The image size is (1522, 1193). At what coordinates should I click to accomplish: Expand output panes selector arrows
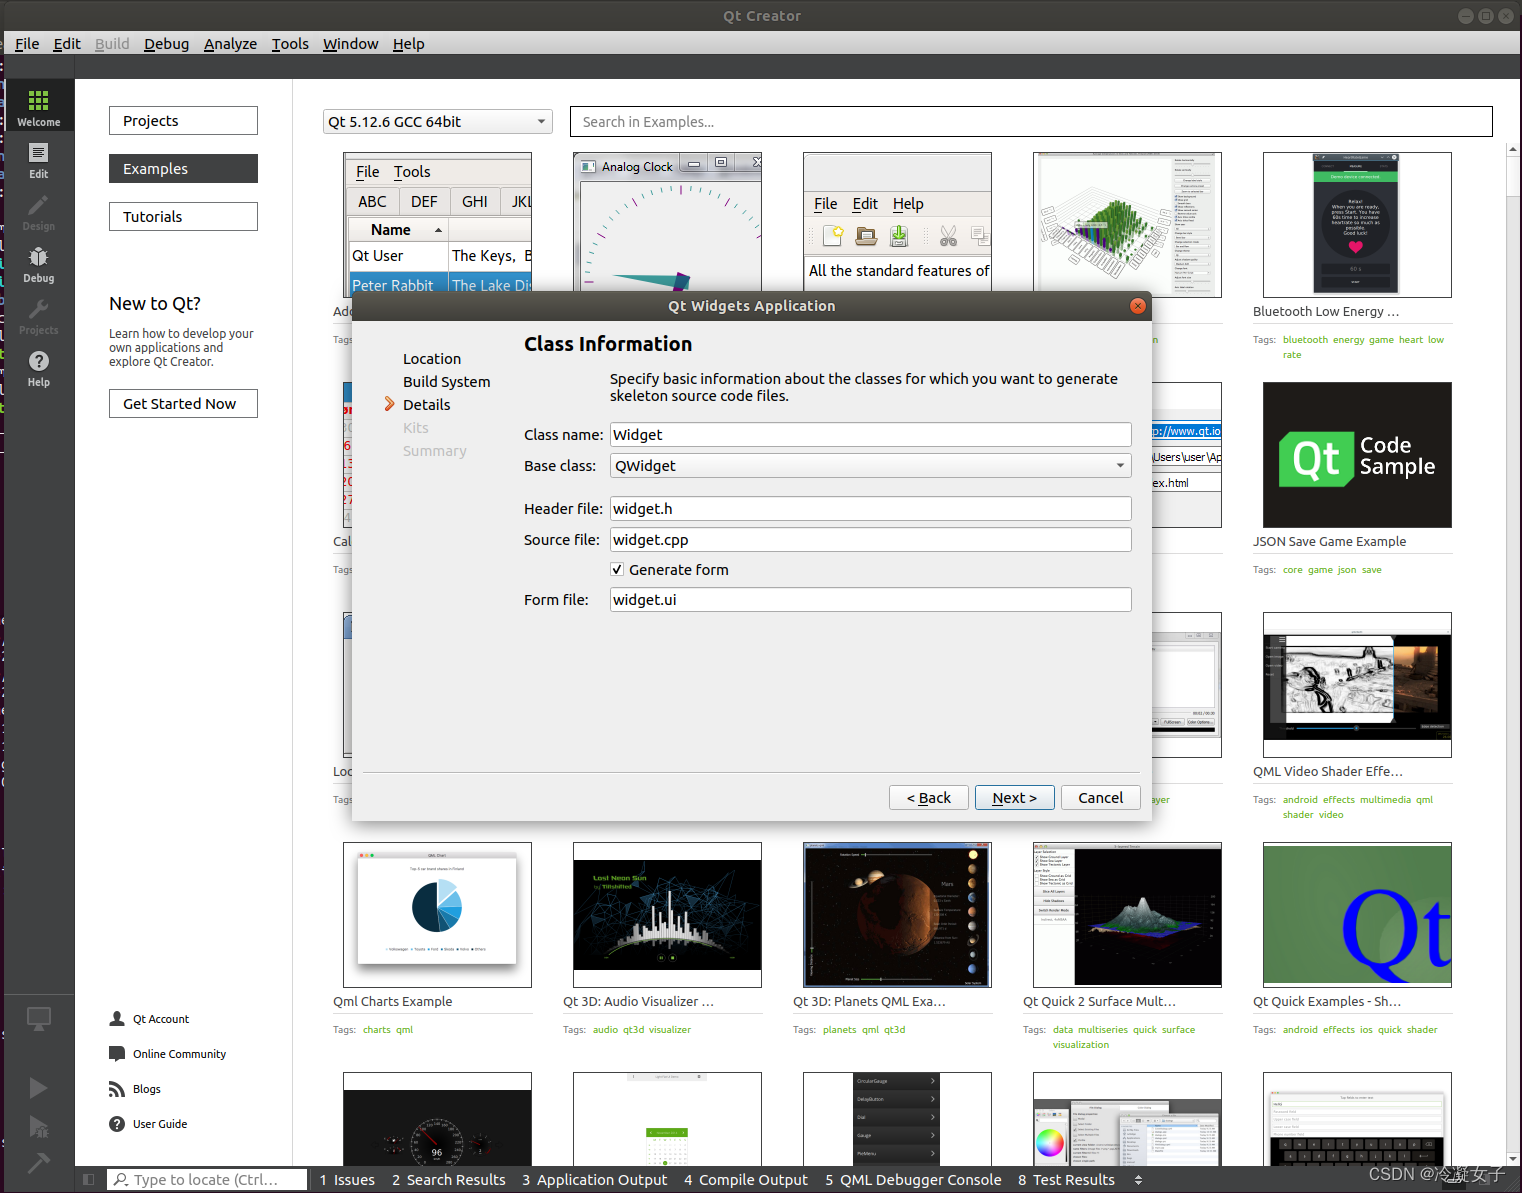[1138, 1180]
